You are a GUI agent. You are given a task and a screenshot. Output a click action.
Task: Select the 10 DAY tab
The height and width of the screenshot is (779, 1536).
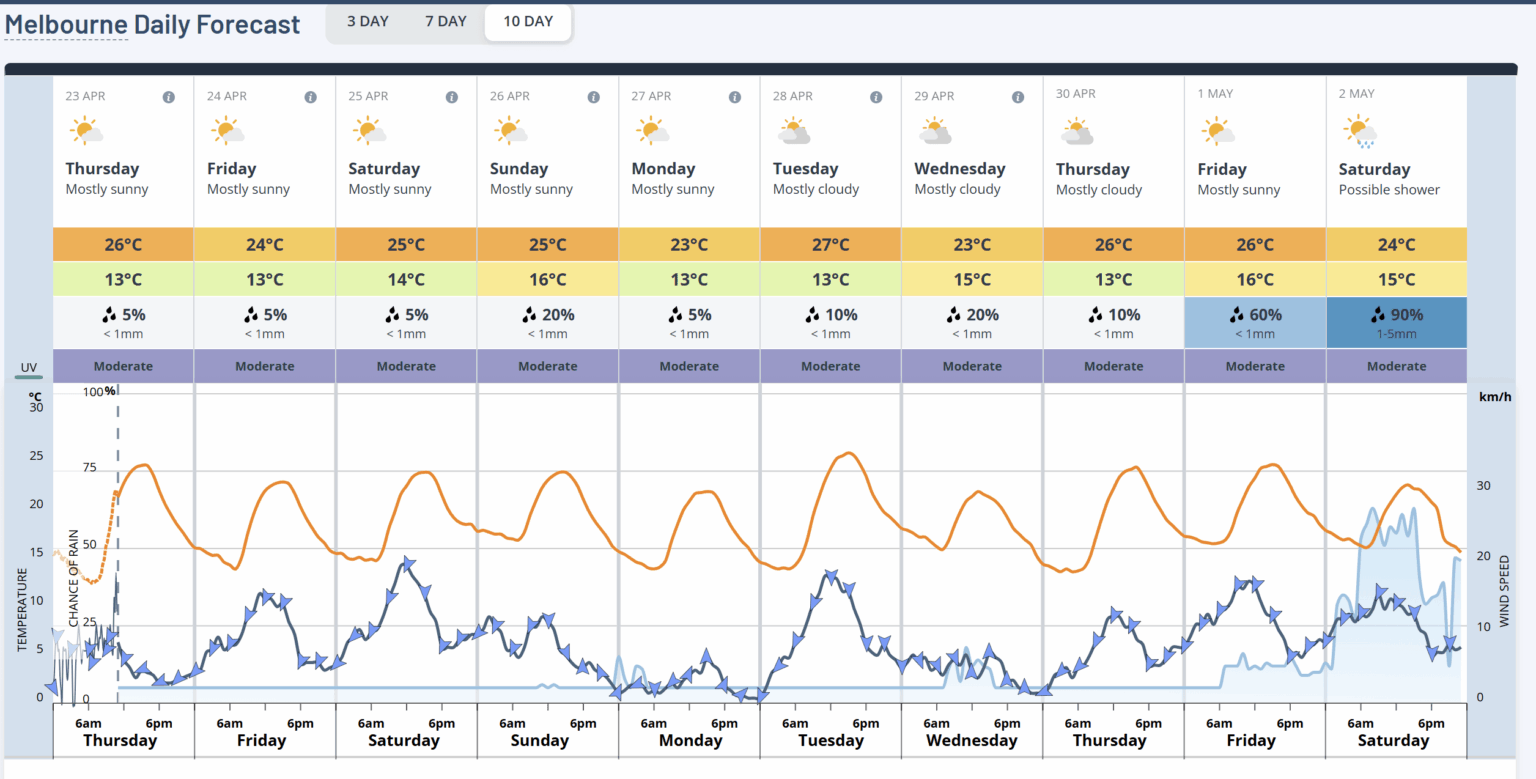coord(527,20)
